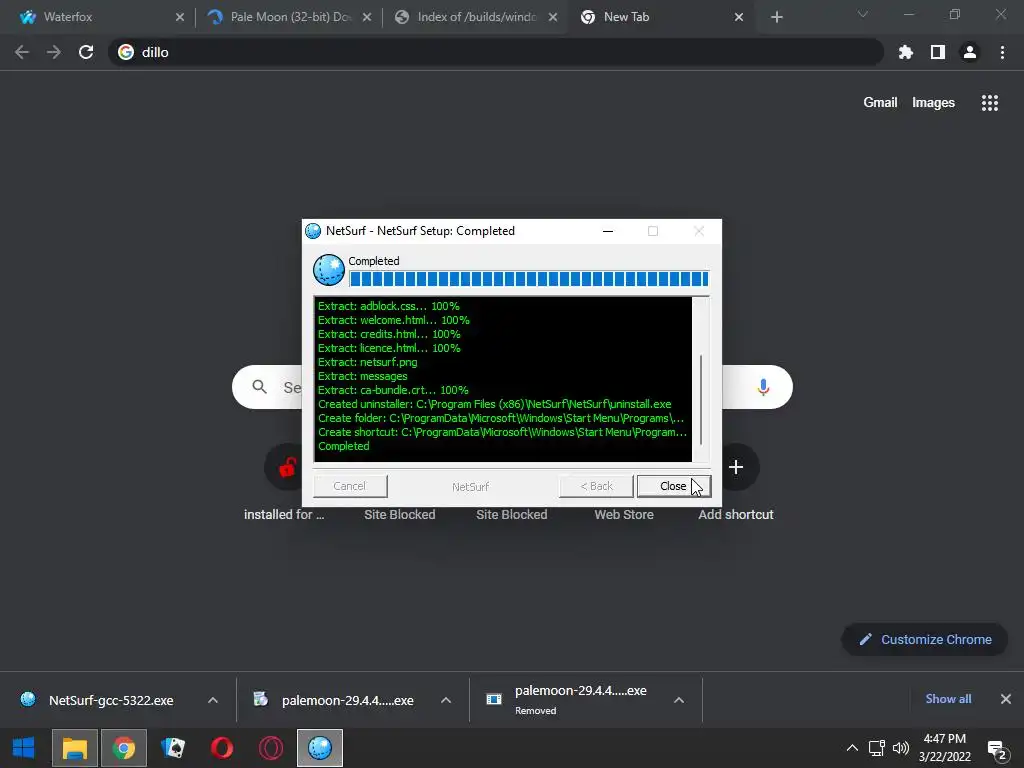Image resolution: width=1024 pixels, height=768 pixels.
Task: Open the Chrome three-dot menu
Action: (x=1002, y=52)
